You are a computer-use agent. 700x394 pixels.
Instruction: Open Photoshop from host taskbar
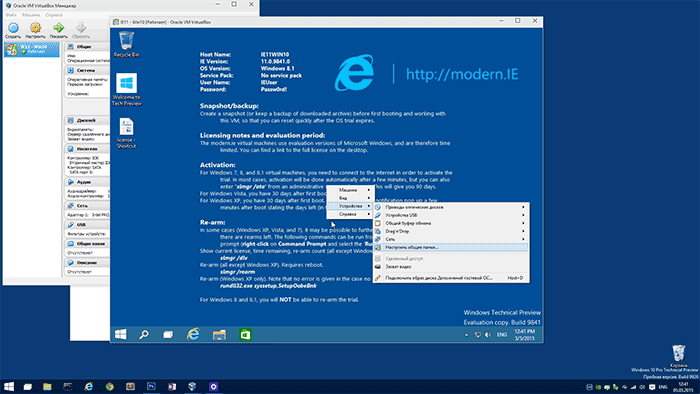[151, 386]
